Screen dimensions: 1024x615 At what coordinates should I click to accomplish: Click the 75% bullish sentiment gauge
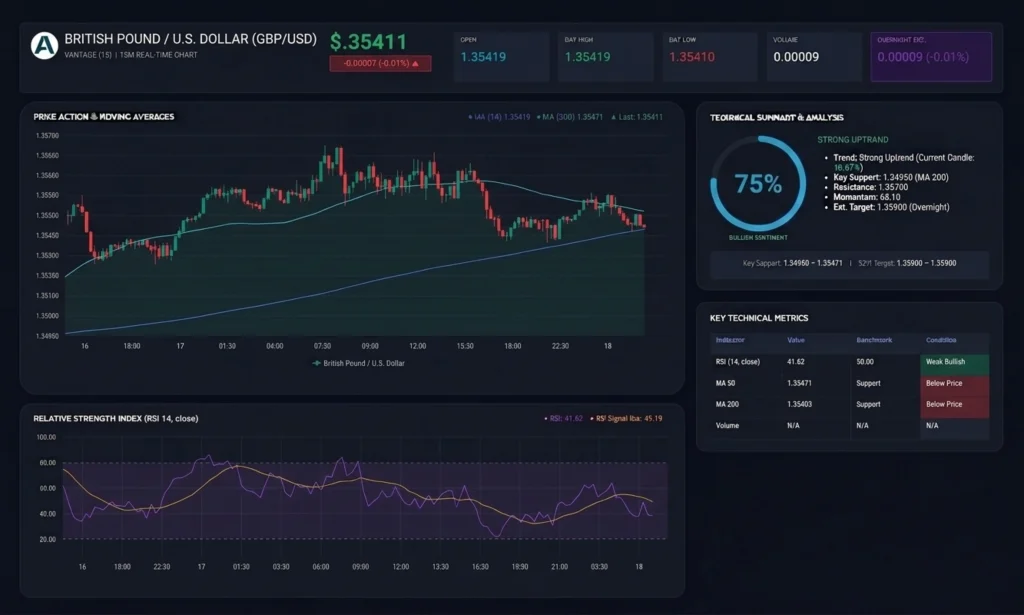(x=758, y=183)
